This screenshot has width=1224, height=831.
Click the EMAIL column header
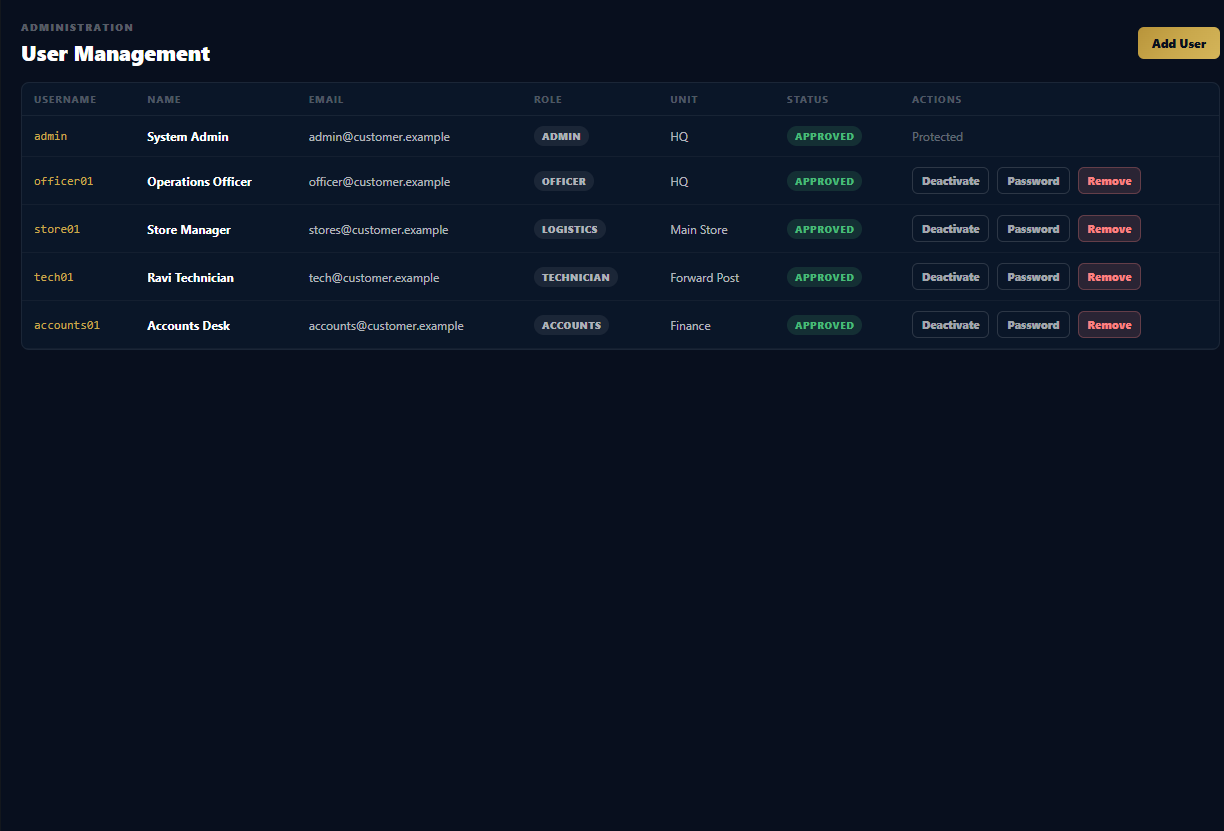(326, 99)
